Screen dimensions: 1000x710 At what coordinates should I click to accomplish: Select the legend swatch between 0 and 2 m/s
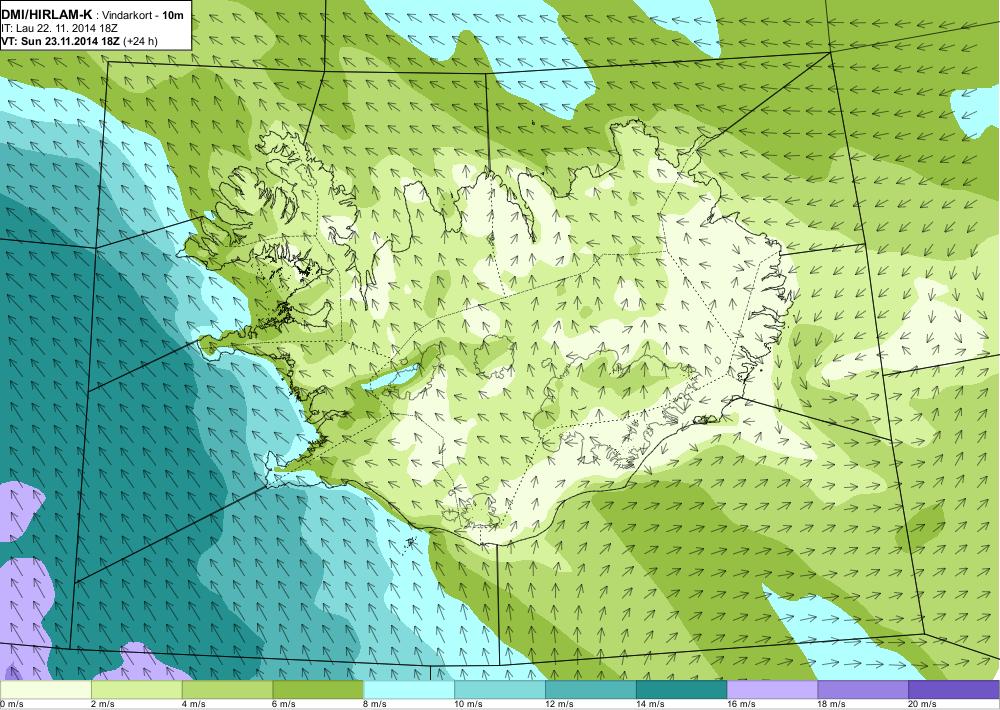pos(46,690)
